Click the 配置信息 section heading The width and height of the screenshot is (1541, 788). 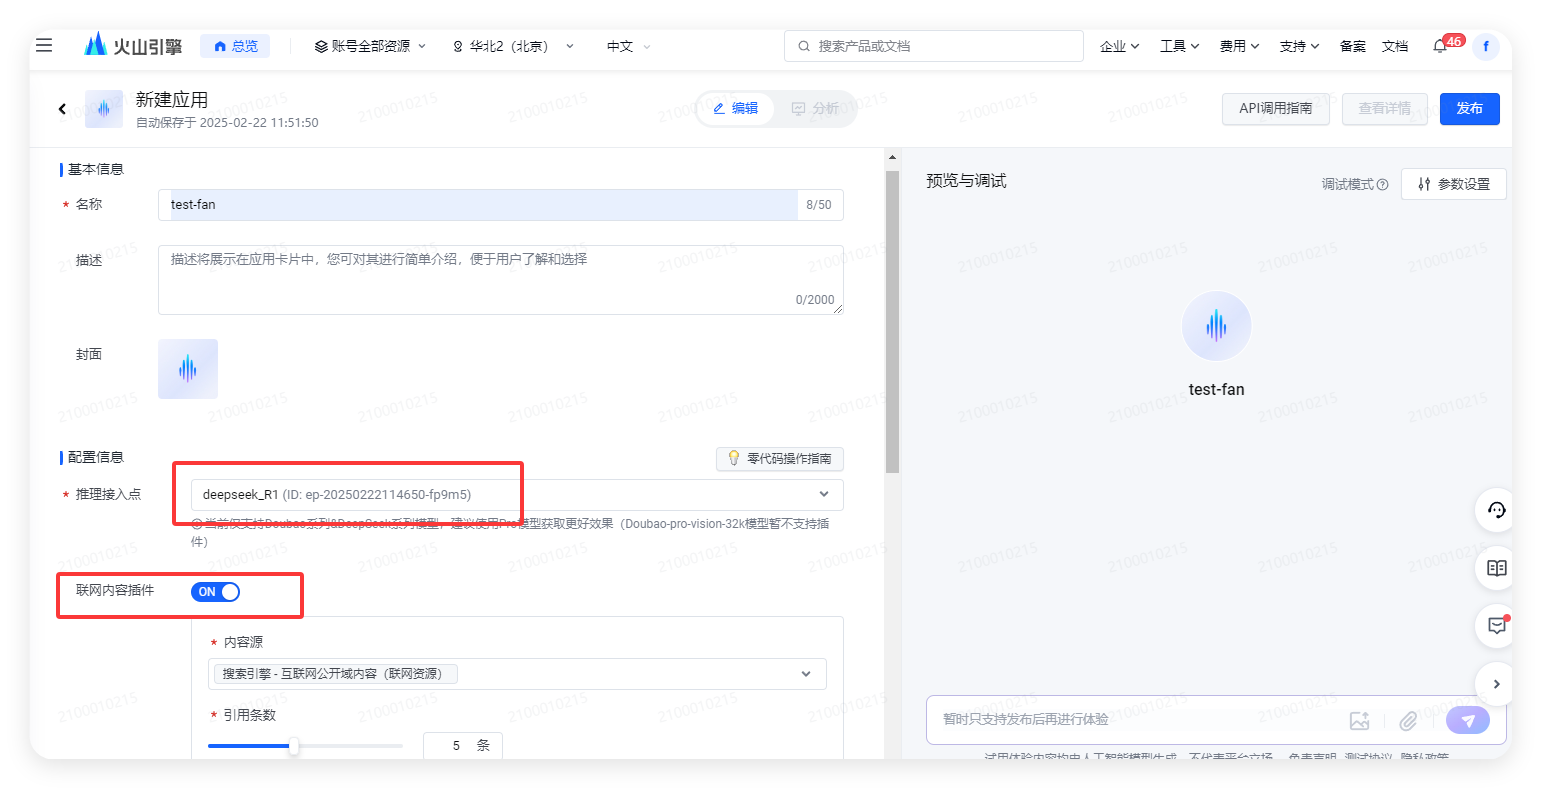96,457
